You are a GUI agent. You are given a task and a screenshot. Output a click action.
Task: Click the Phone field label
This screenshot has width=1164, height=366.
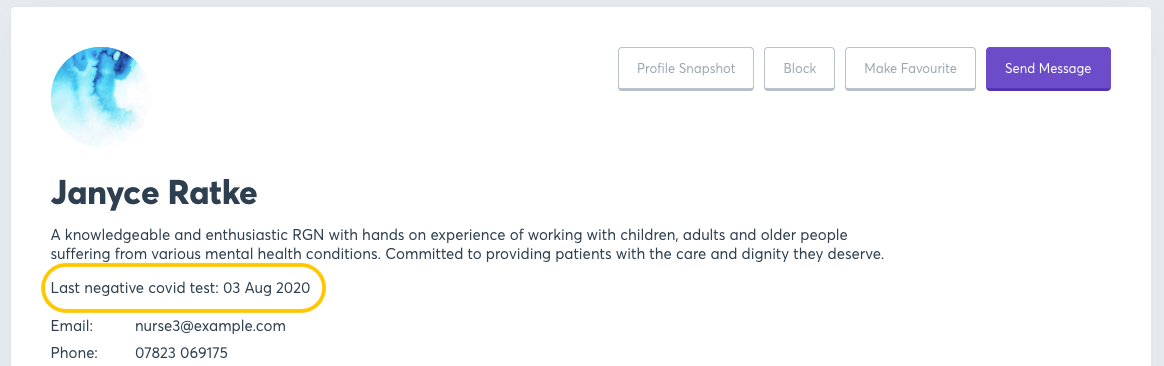point(74,353)
